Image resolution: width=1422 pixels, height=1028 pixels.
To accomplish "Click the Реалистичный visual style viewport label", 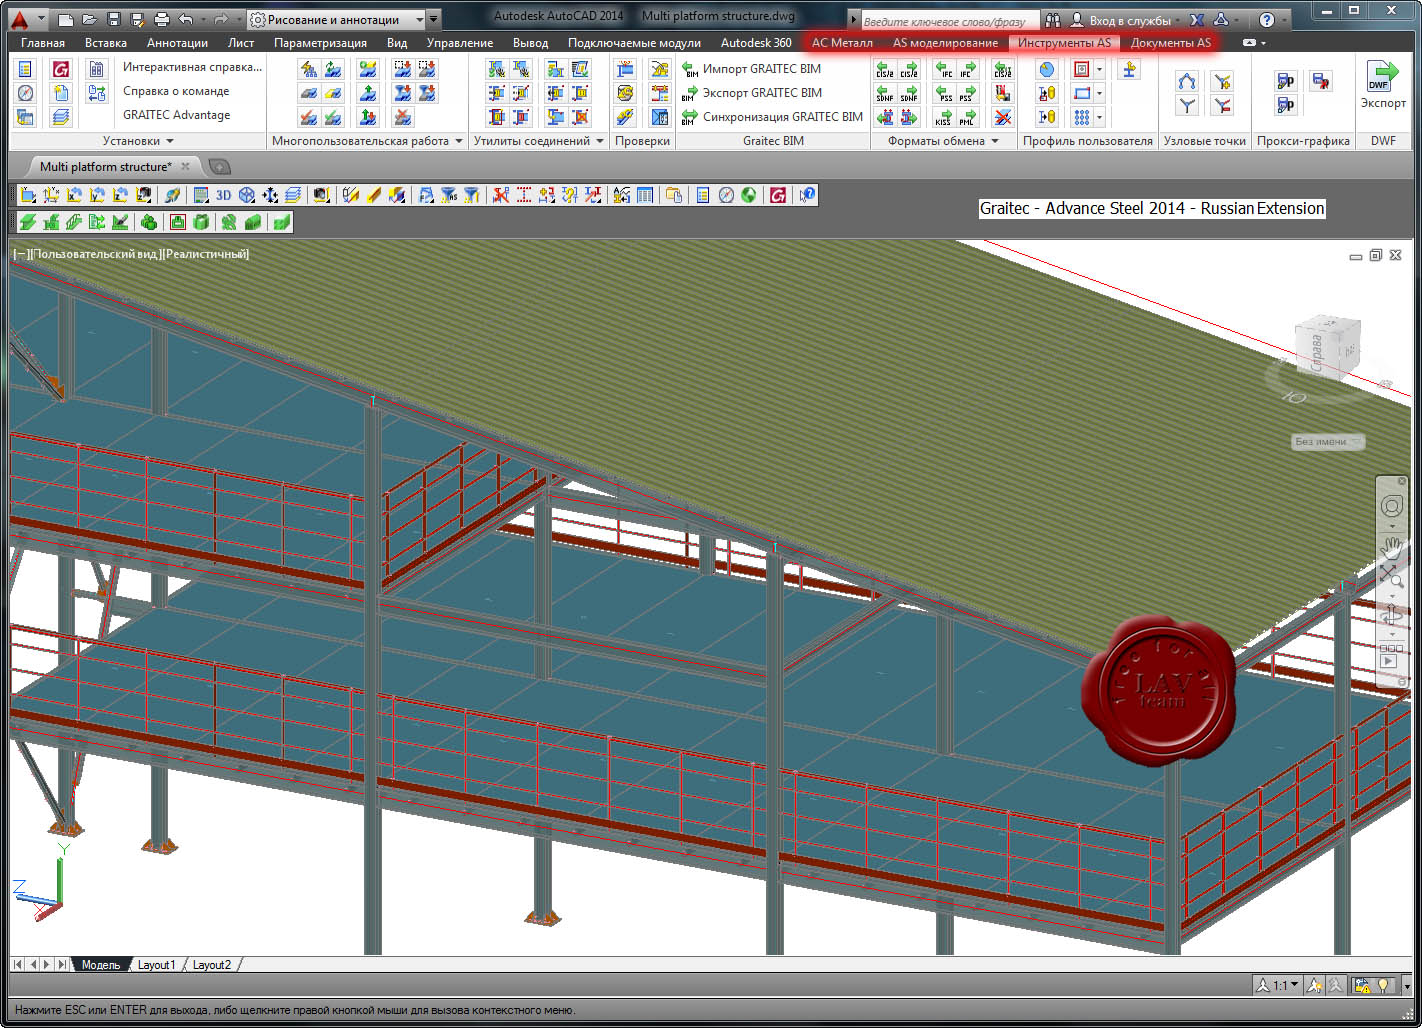I will click(x=206, y=254).
